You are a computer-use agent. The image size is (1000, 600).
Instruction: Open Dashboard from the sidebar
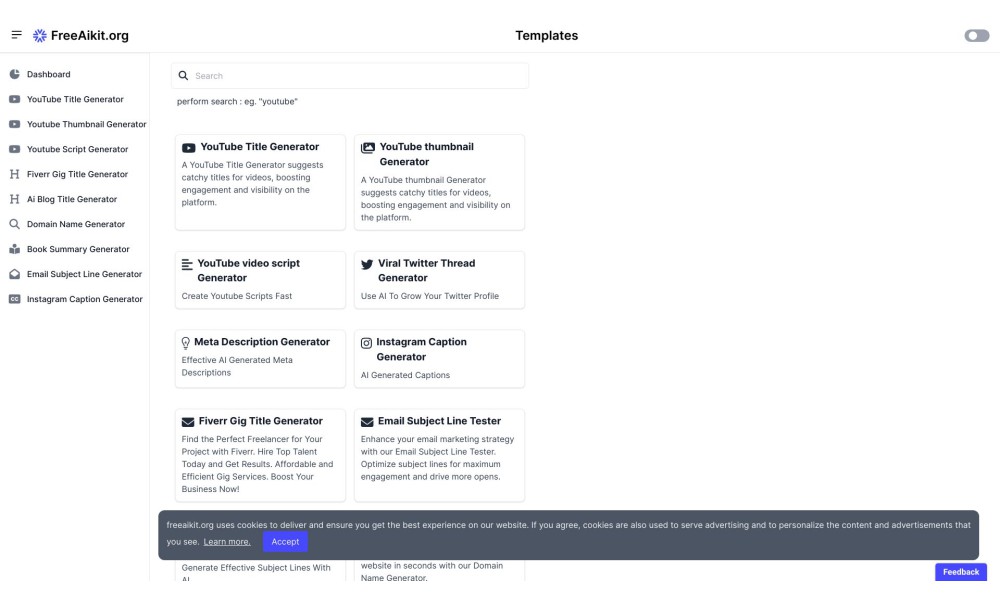coord(48,74)
